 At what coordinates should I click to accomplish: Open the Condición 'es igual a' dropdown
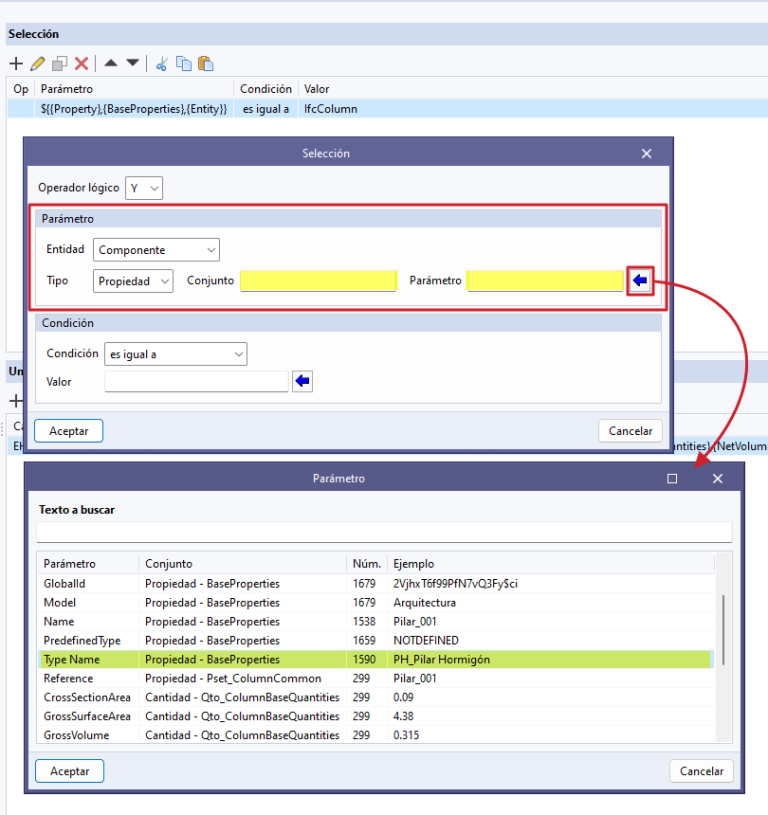tap(176, 354)
